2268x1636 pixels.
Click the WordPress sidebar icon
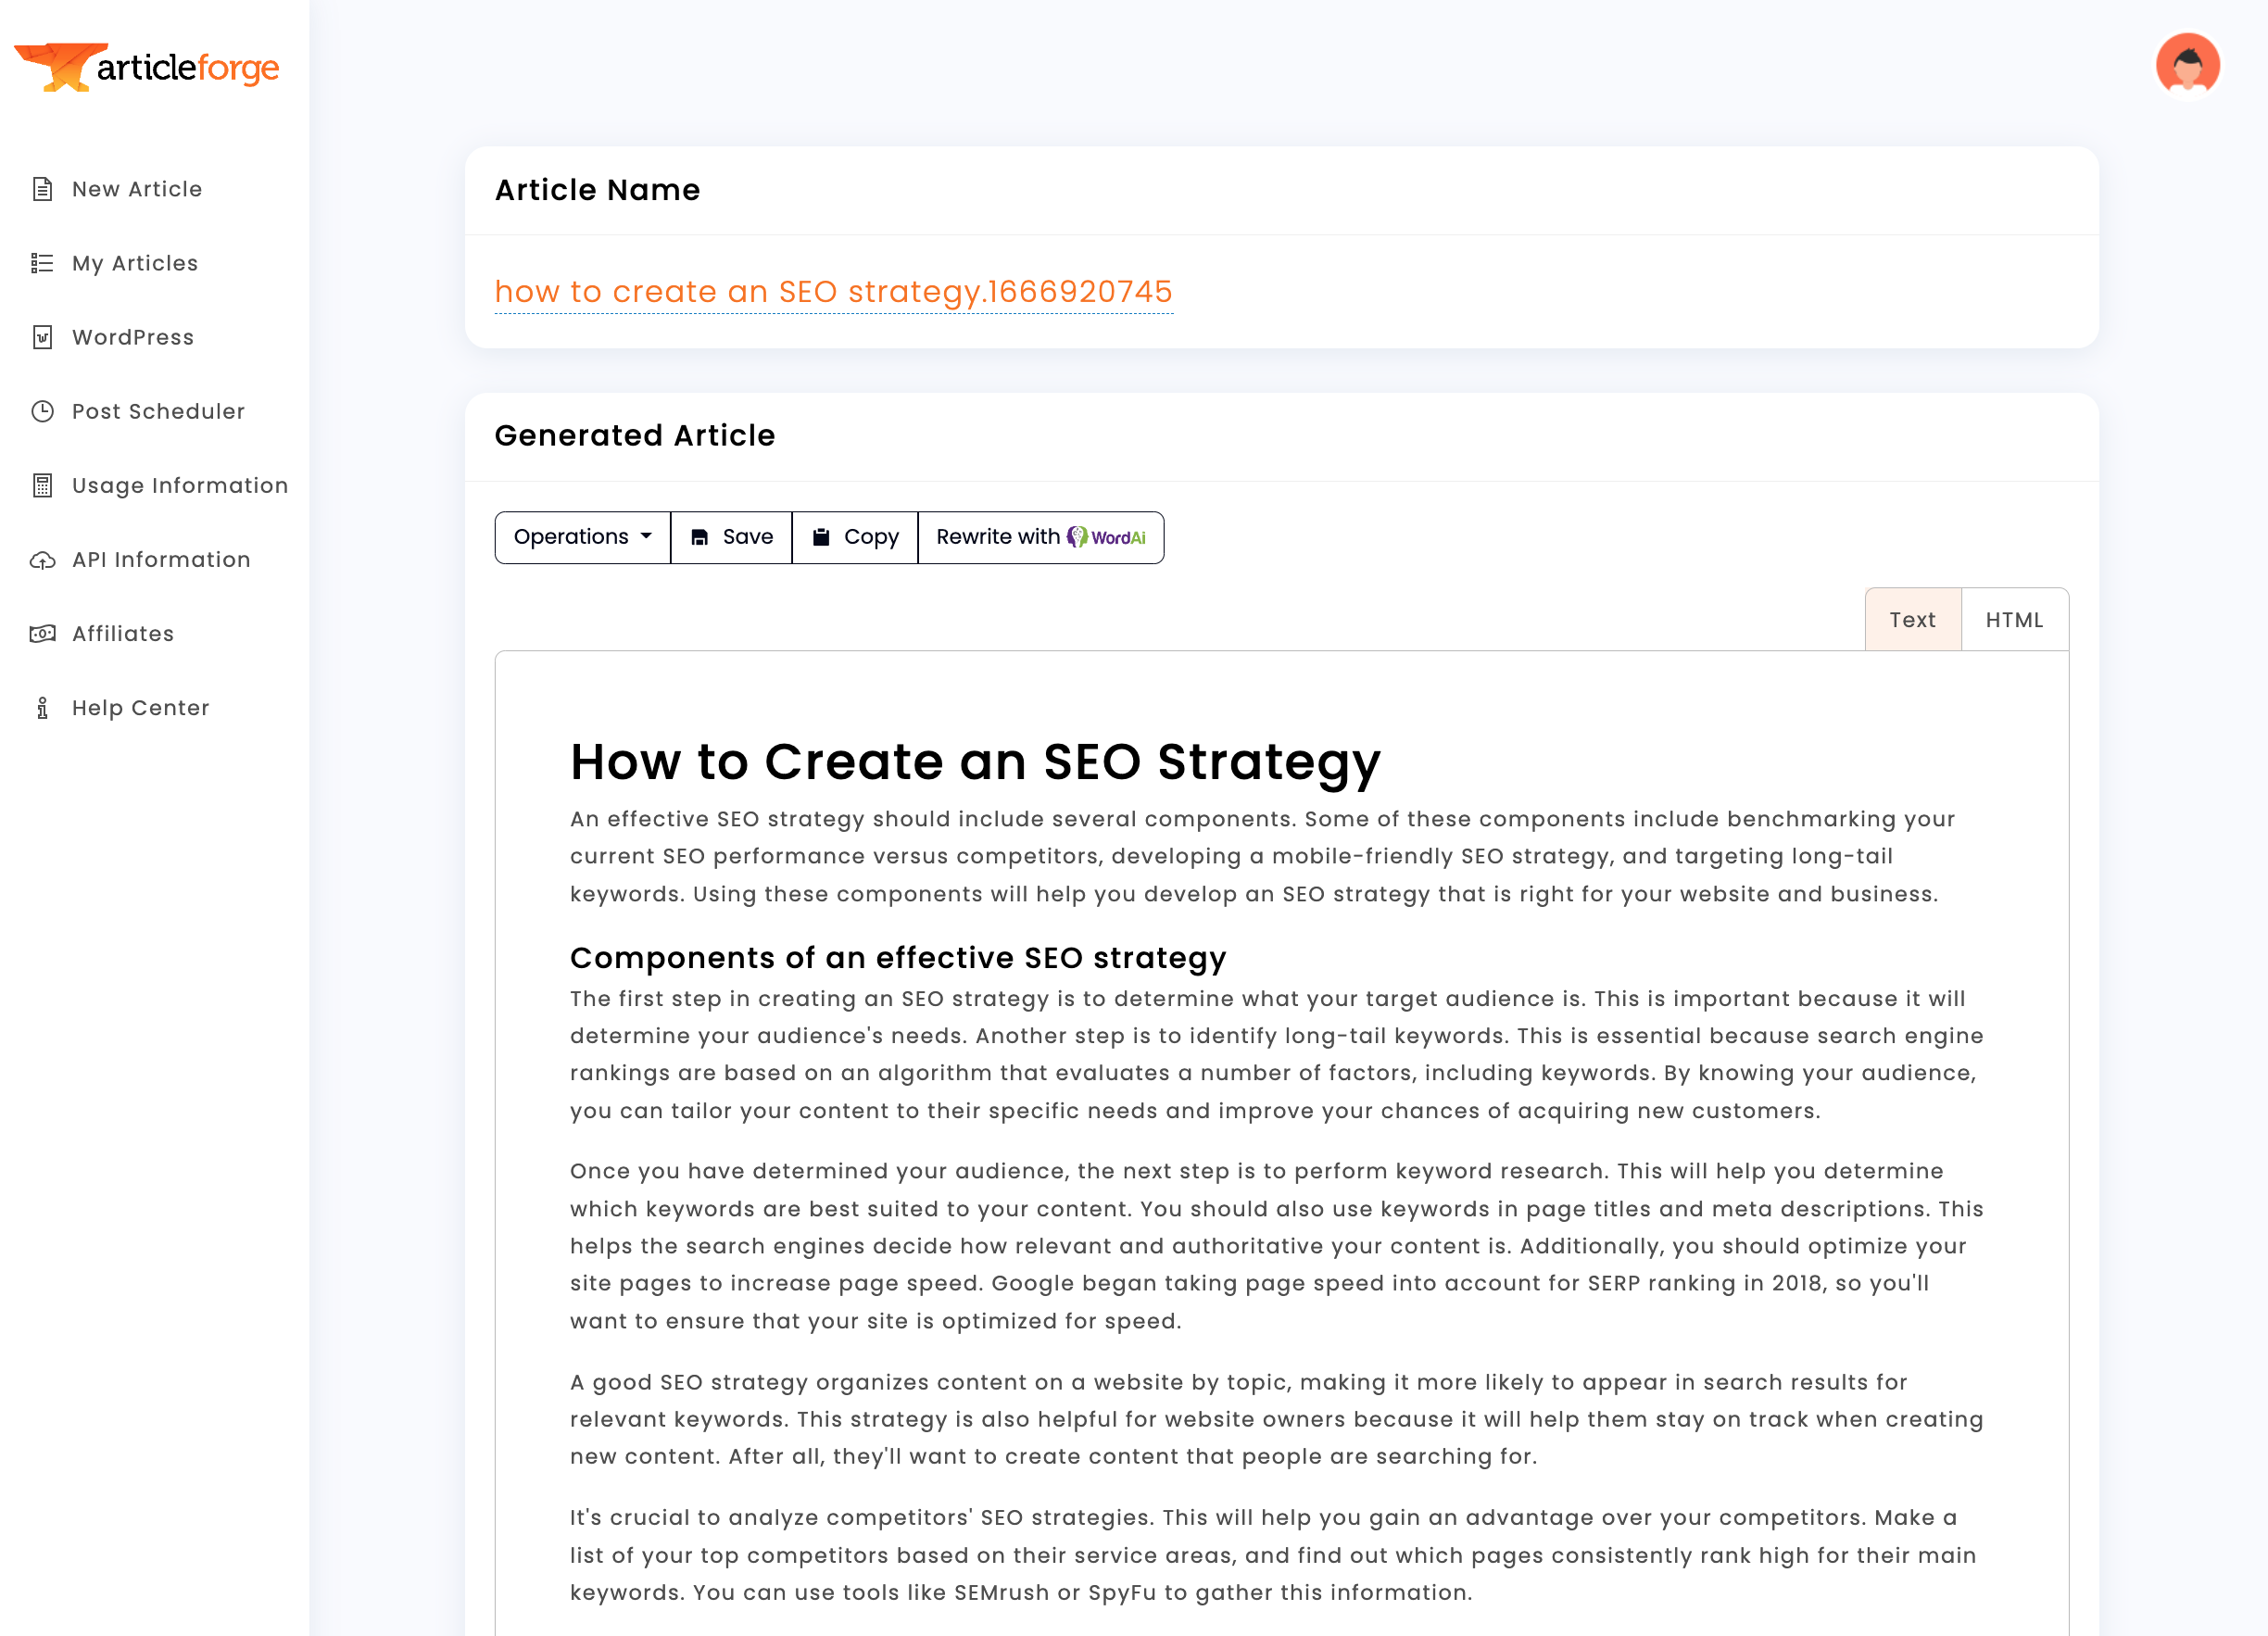[42, 337]
